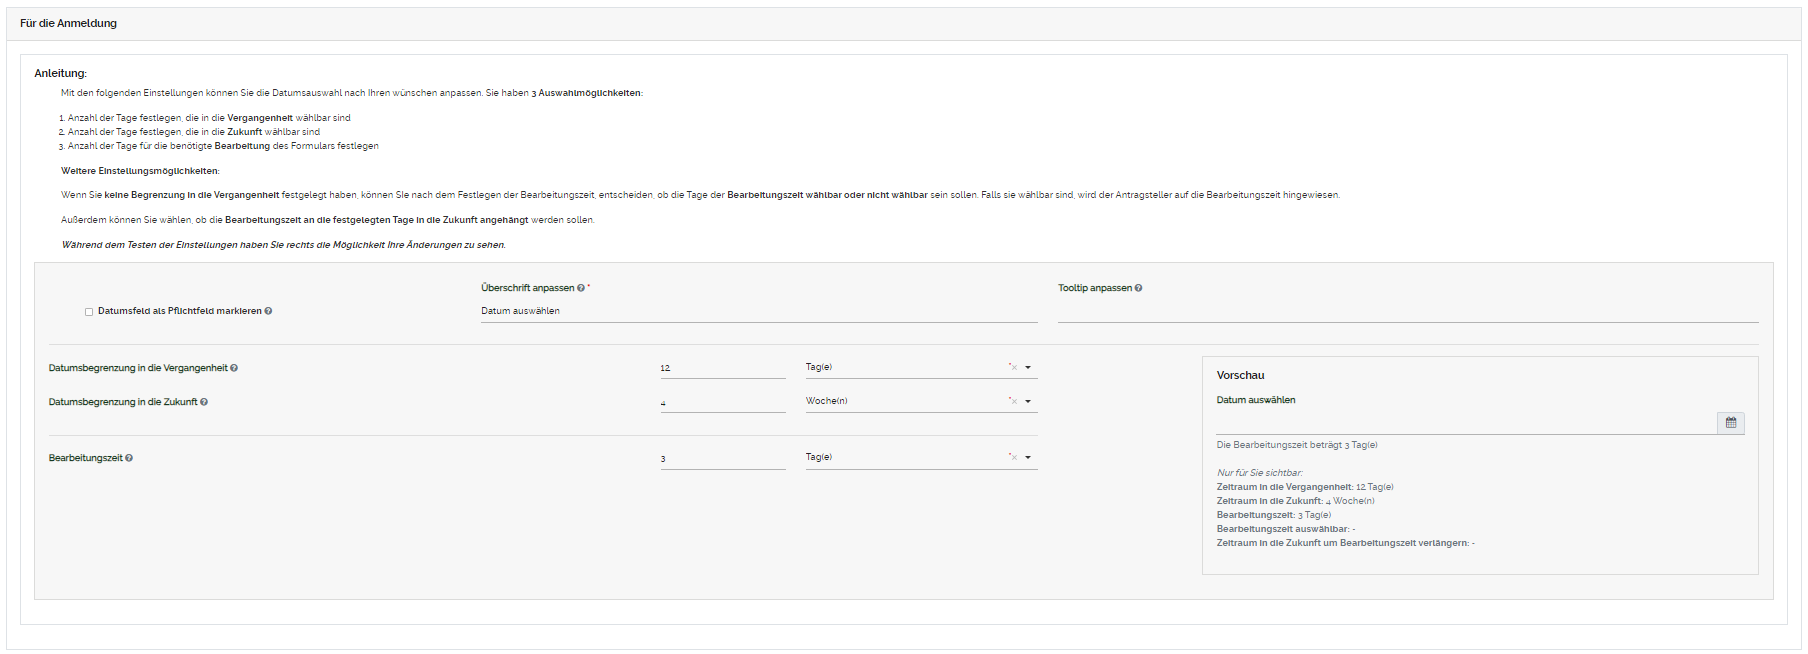1808x654 pixels.
Task: Click the Zukunft number field showing 4
Action: tap(722, 402)
